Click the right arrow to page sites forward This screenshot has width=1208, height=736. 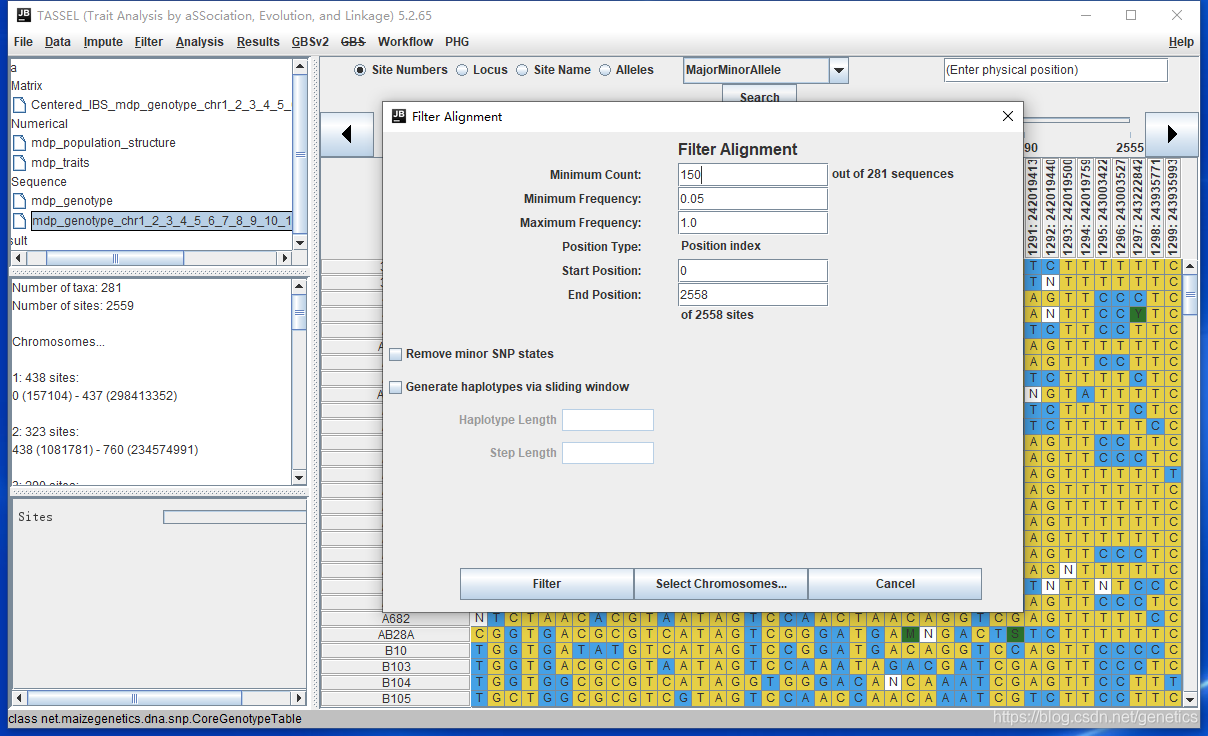pyautogui.click(x=1171, y=134)
